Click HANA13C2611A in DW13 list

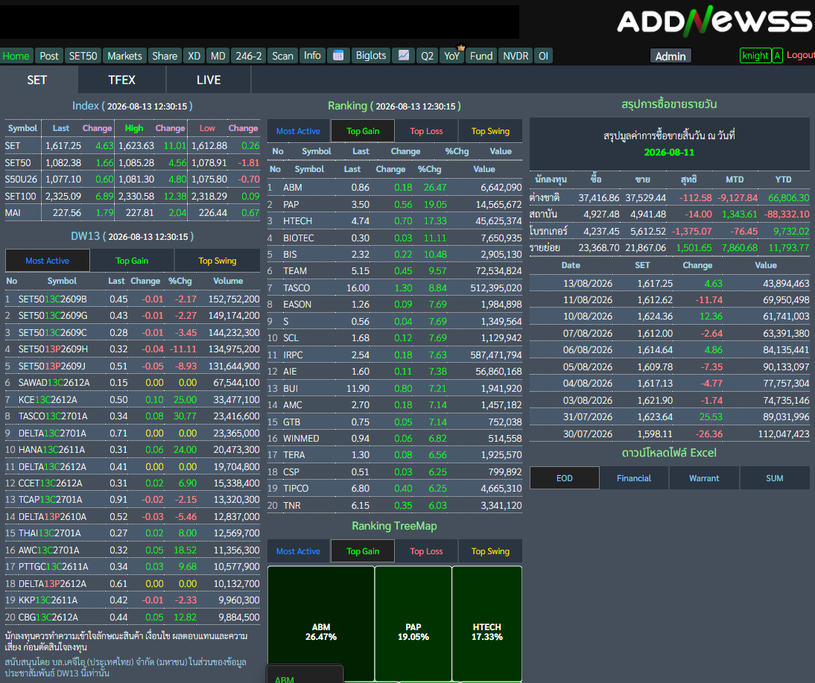click(51, 450)
